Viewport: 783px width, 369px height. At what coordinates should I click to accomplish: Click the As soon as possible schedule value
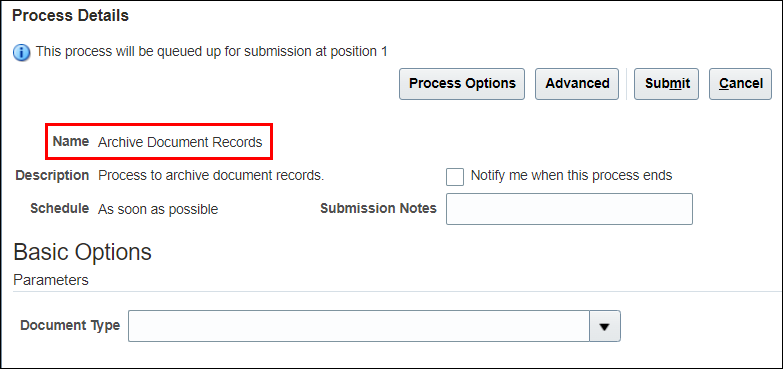click(158, 209)
